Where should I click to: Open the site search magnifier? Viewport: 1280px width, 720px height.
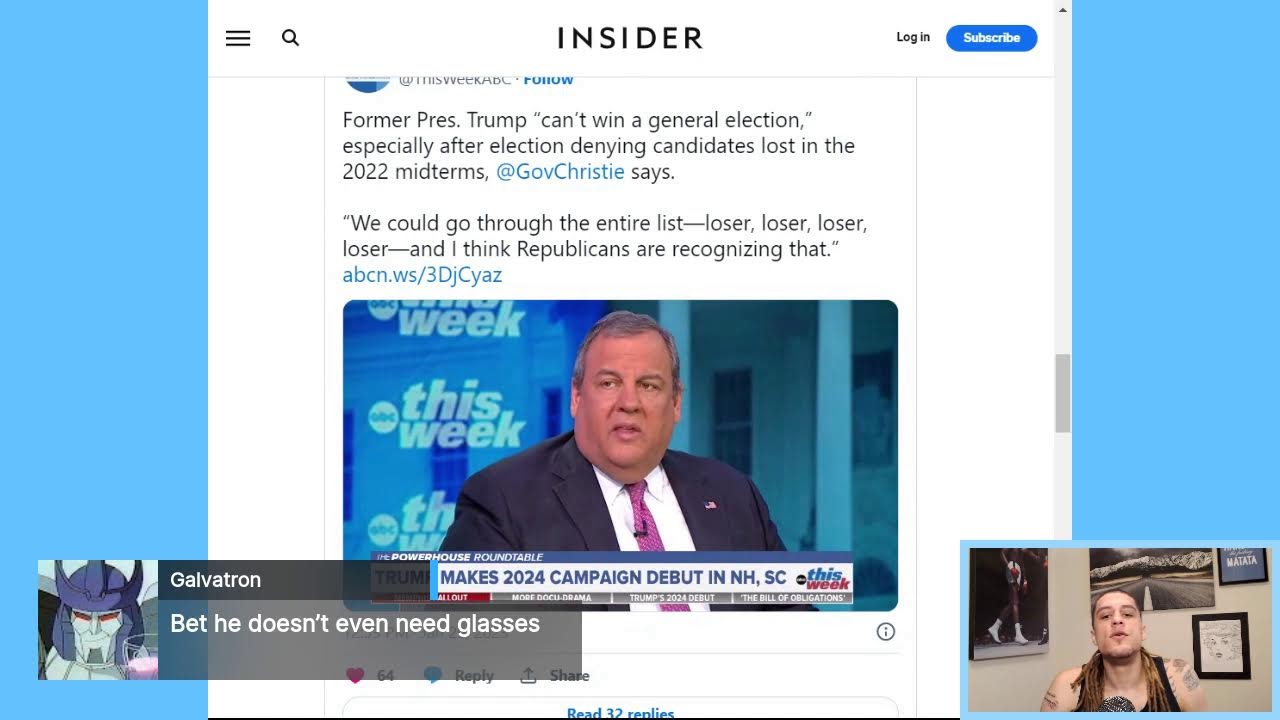290,38
